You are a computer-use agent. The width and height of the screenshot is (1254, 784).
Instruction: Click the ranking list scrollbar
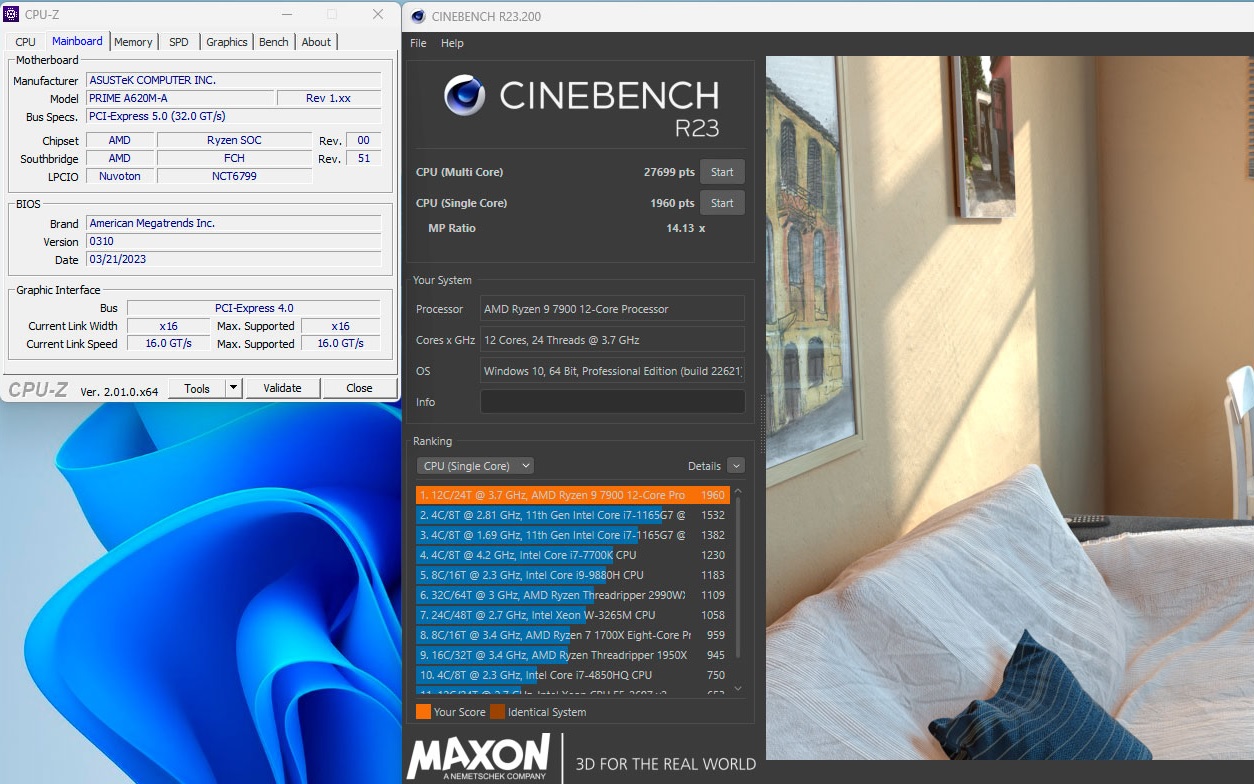pyautogui.click(x=738, y=578)
